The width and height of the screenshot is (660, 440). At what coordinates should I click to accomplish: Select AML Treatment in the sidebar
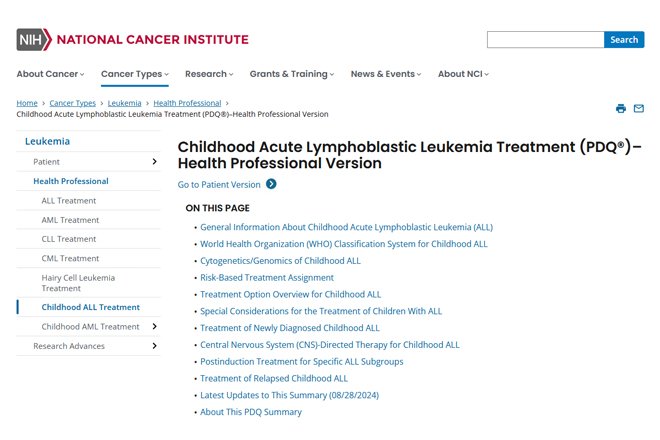tap(70, 220)
